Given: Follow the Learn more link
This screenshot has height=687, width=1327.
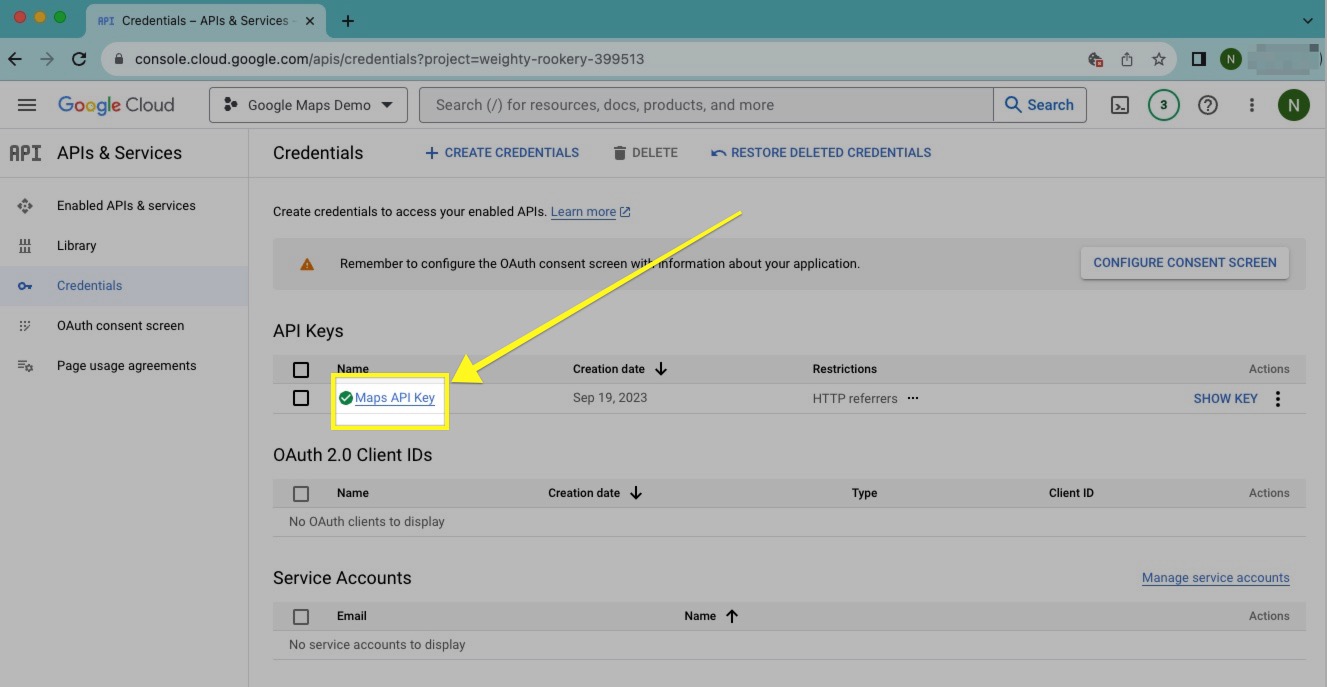Looking at the screenshot, I should [590, 212].
